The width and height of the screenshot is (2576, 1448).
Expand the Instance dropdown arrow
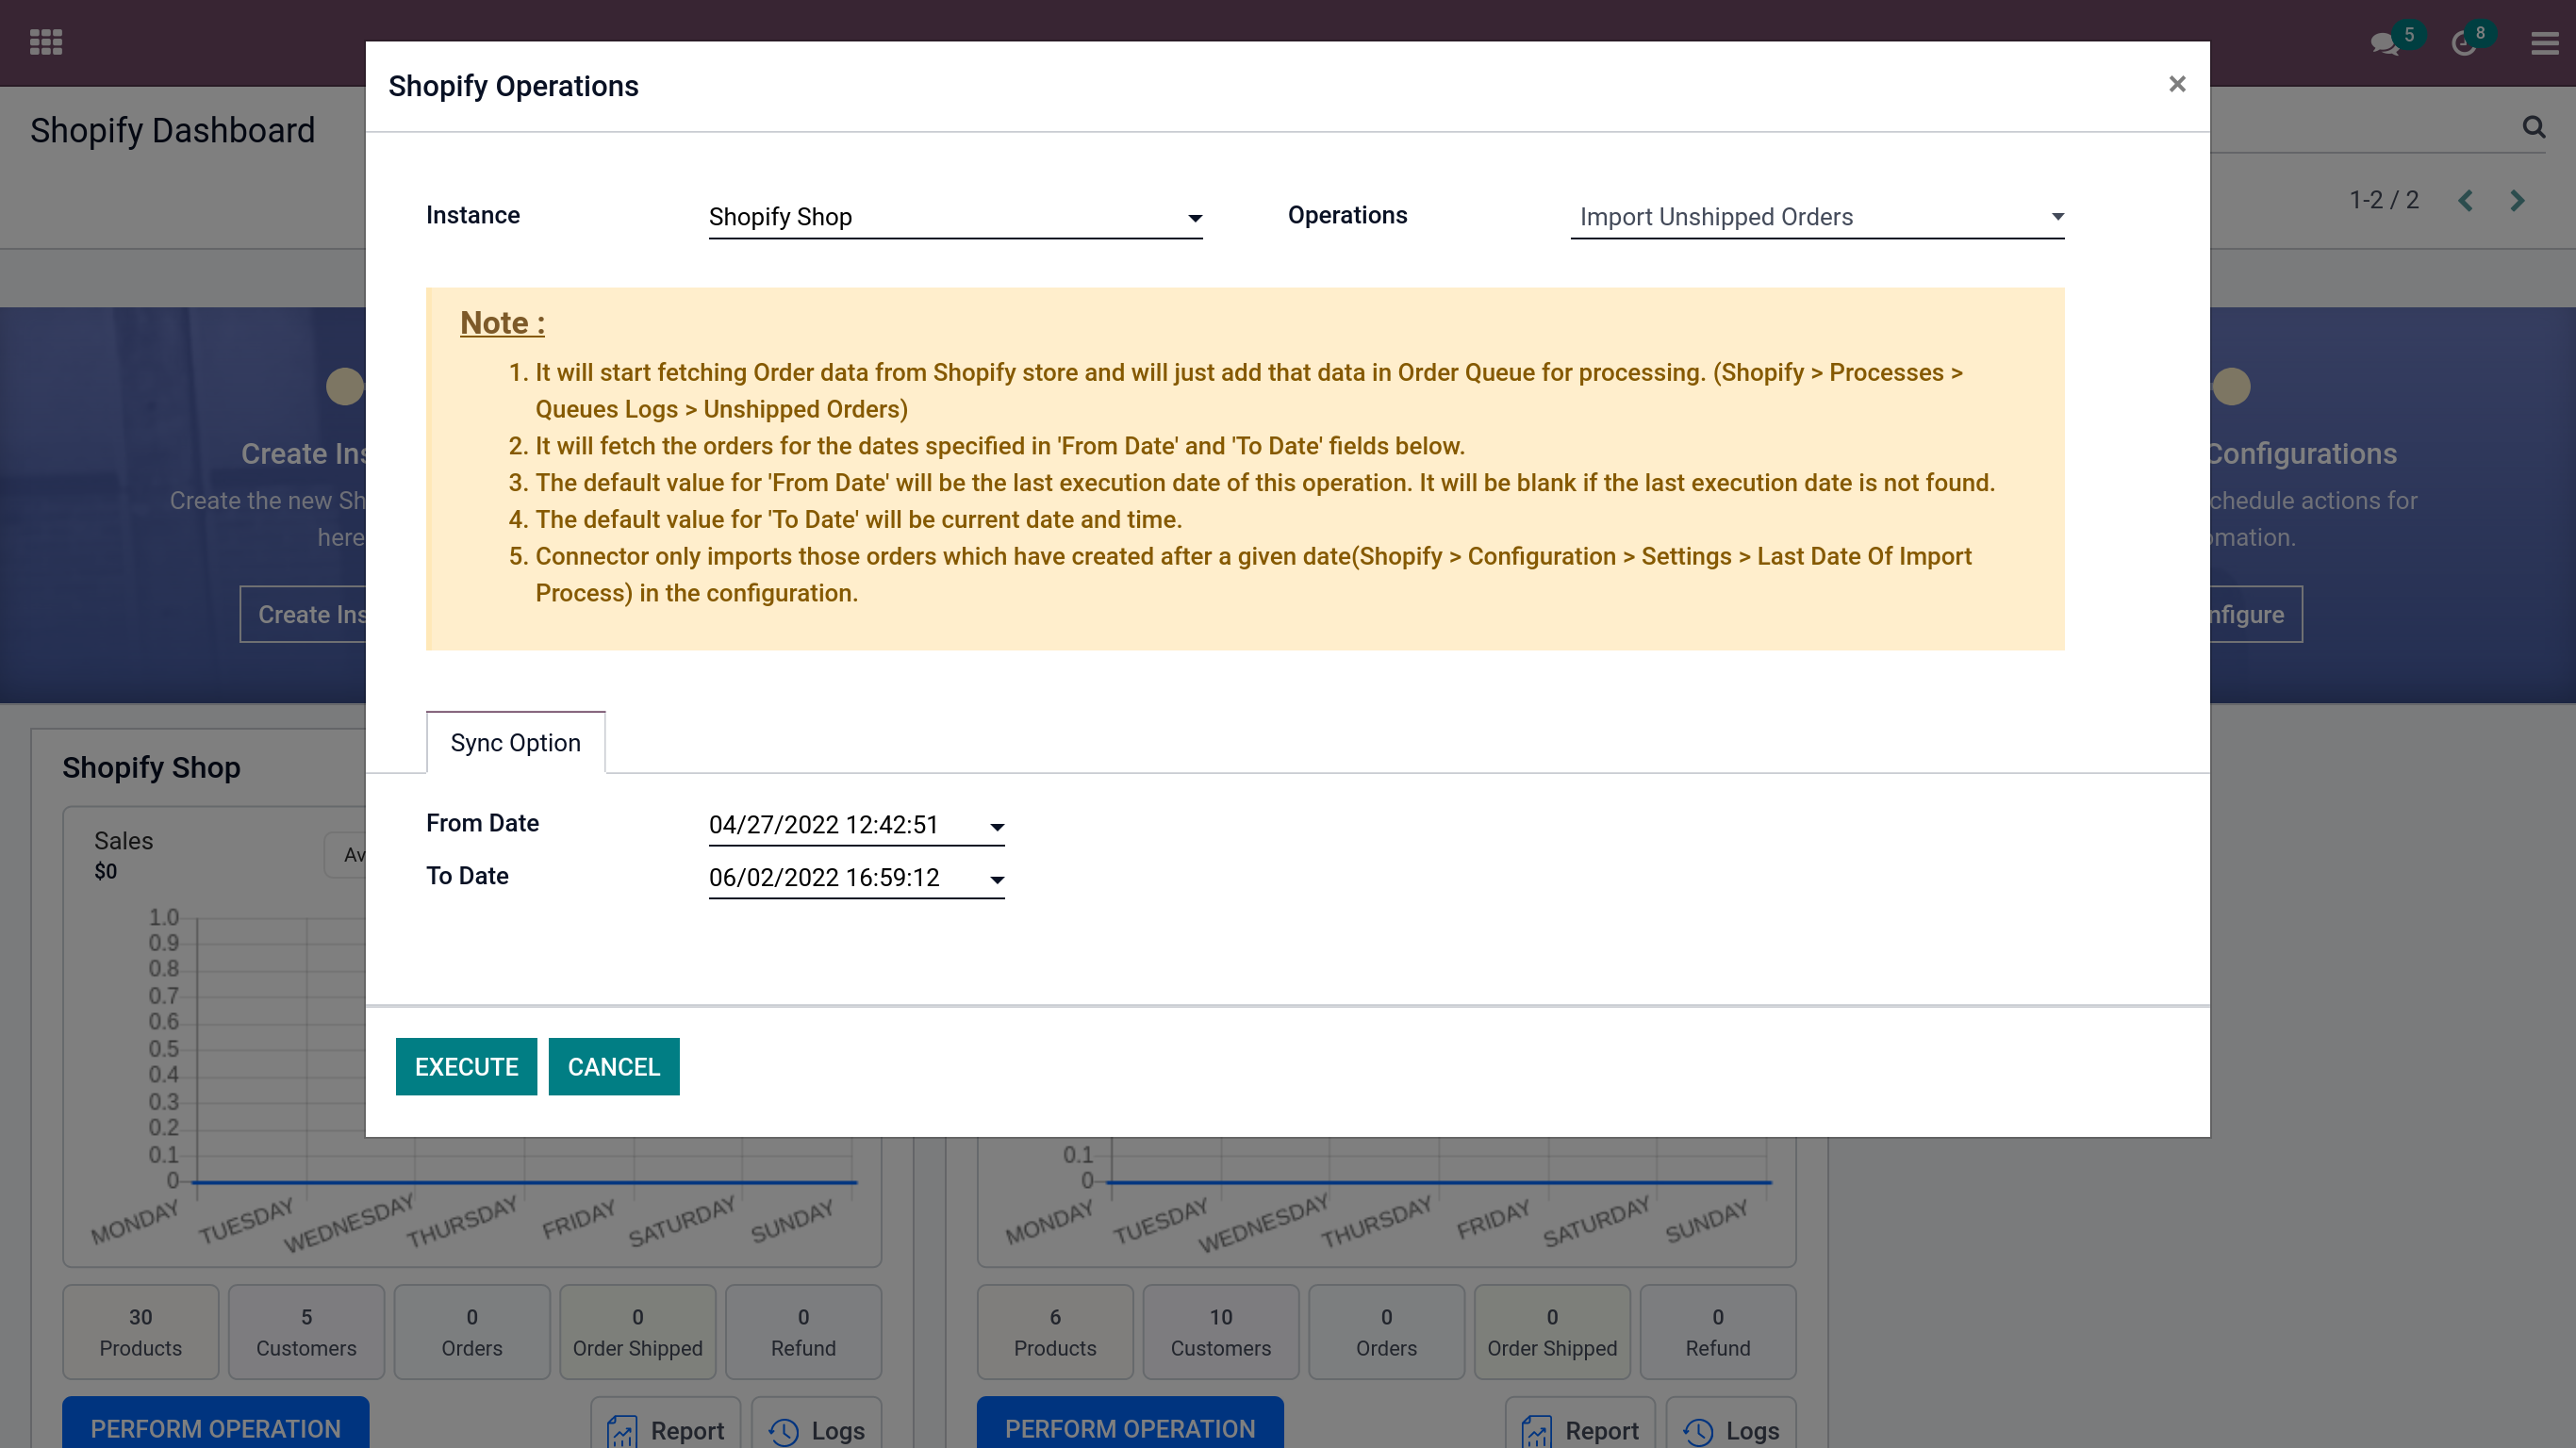click(x=1194, y=218)
